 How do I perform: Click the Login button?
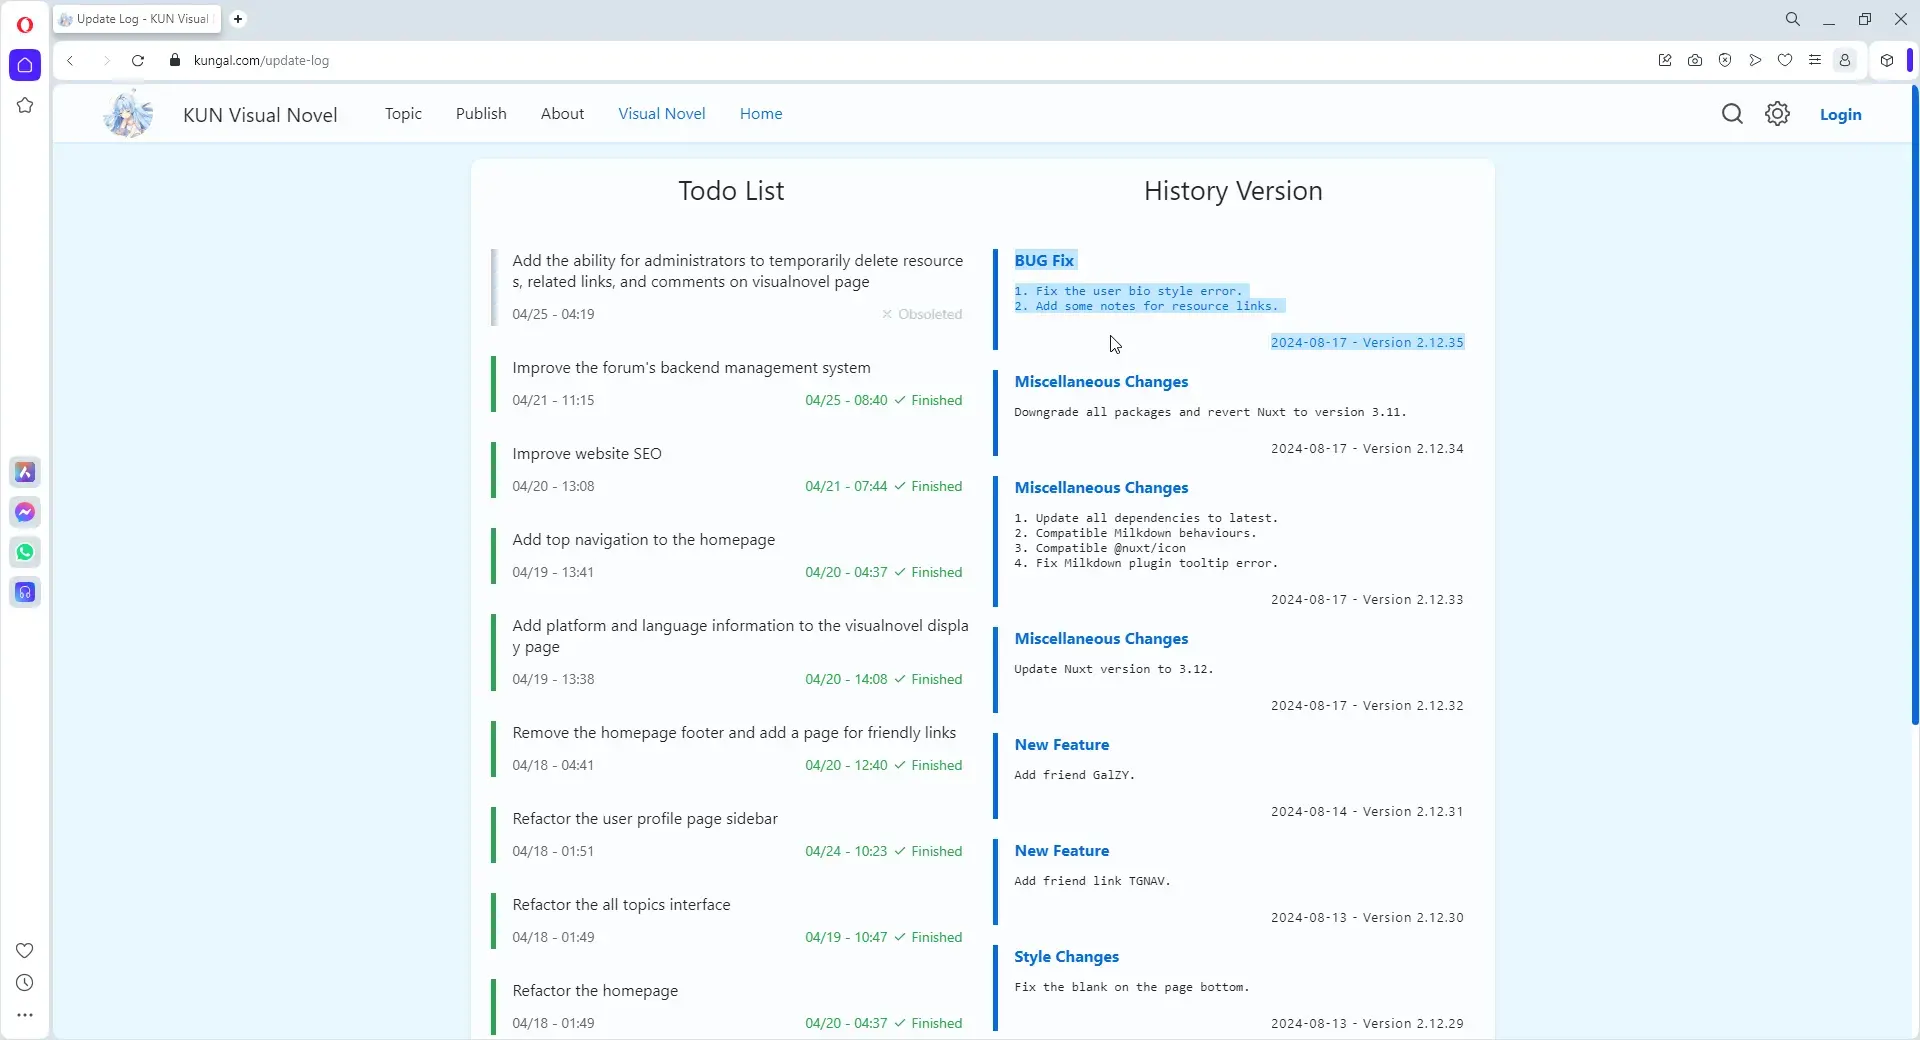point(1840,115)
